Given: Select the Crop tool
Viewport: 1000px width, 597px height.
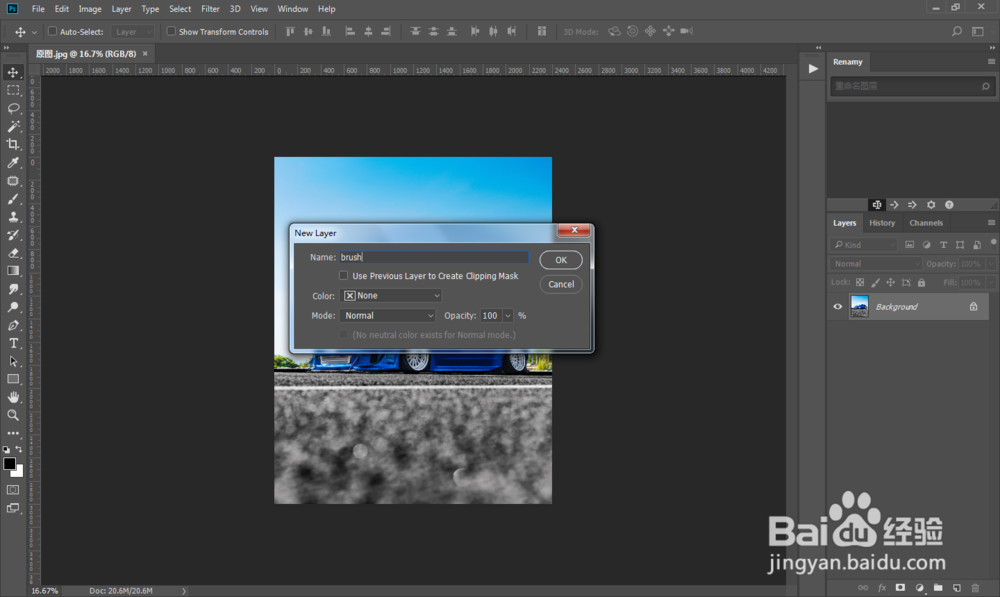Looking at the screenshot, I should click(x=13, y=144).
